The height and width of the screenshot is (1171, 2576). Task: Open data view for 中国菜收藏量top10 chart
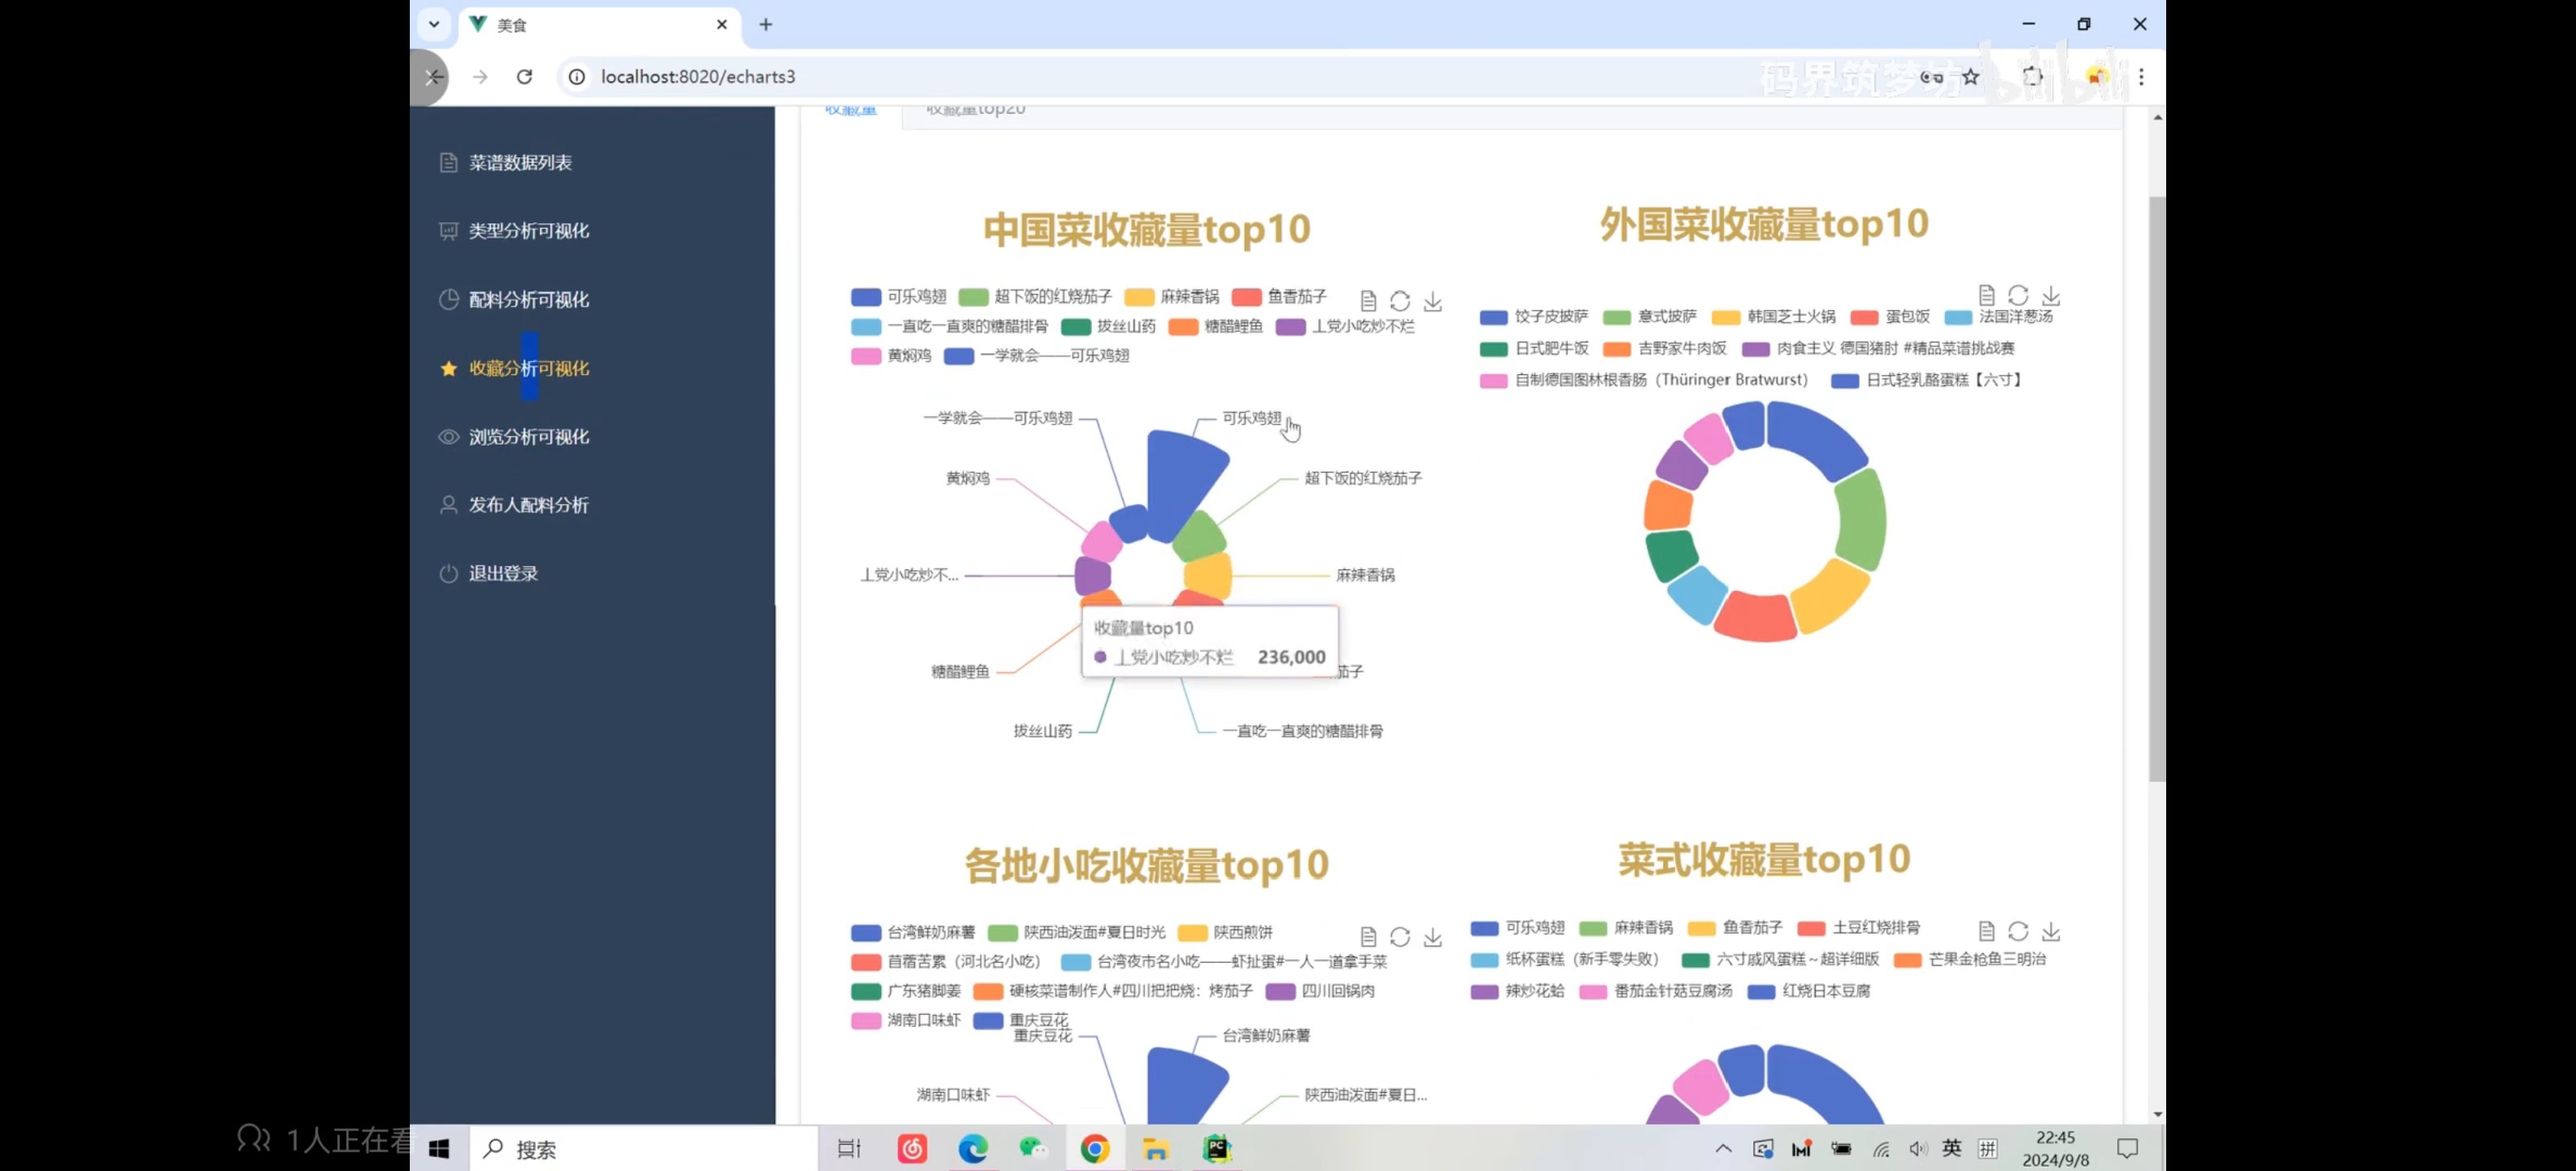pos(1368,301)
